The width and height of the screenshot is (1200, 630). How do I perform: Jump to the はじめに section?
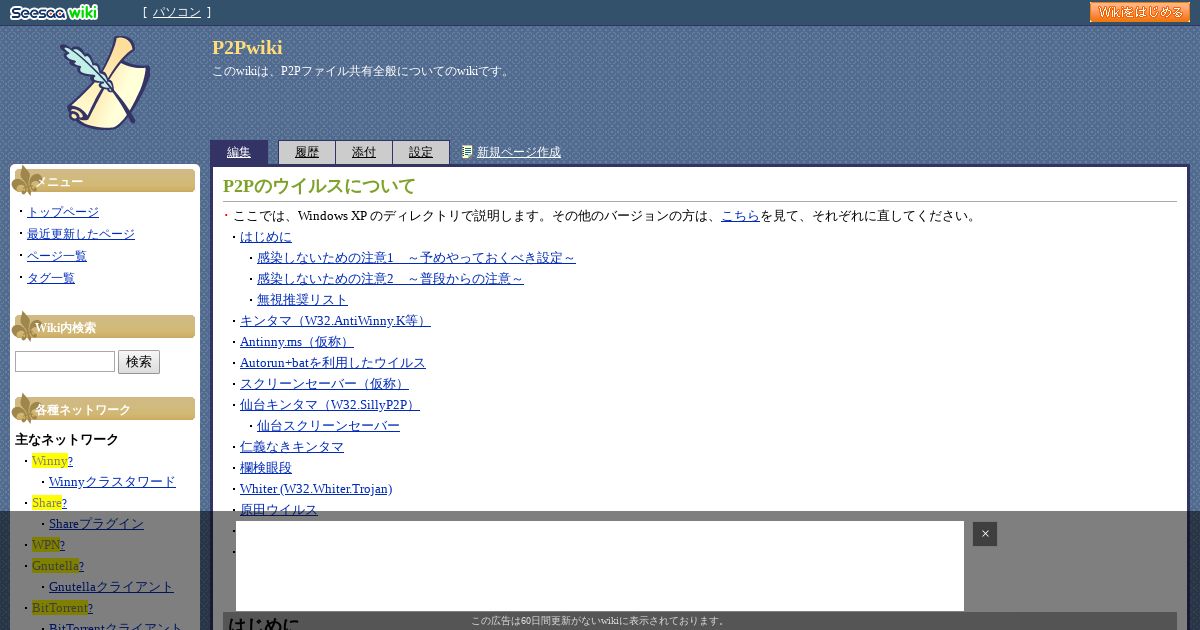click(x=266, y=237)
